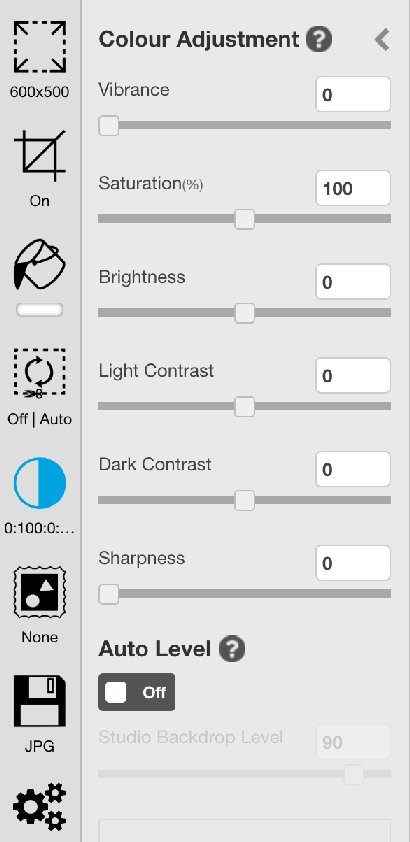Click the Saturation value field showing 100
Viewport: 410px width, 842px height.
353,188
